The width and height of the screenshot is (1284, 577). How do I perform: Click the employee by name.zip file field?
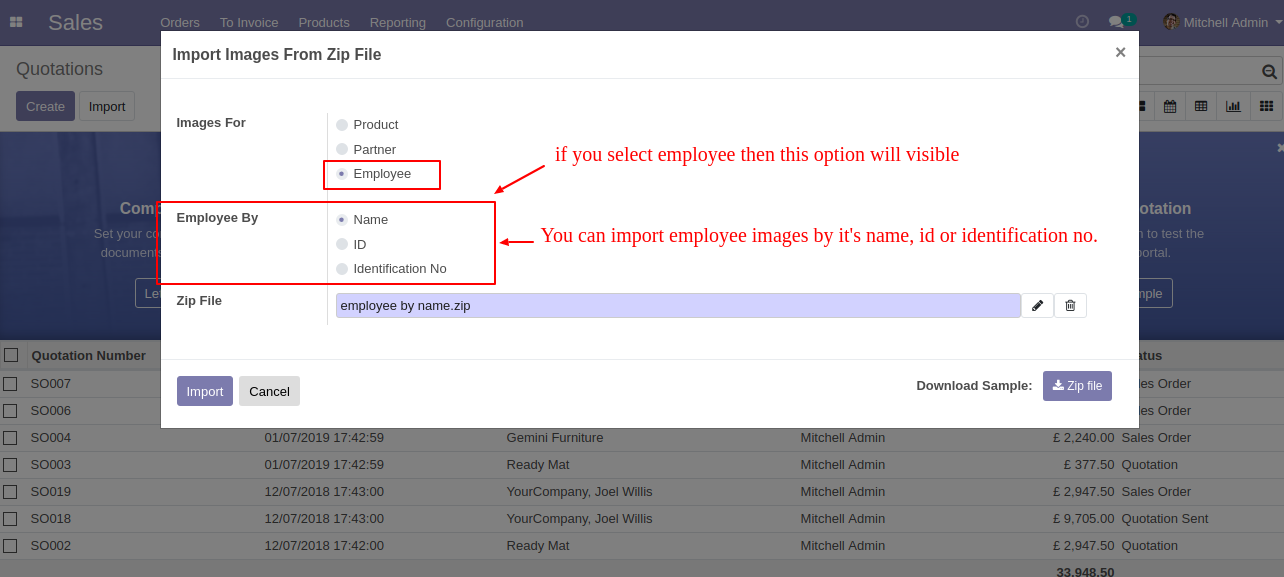[x=678, y=306]
